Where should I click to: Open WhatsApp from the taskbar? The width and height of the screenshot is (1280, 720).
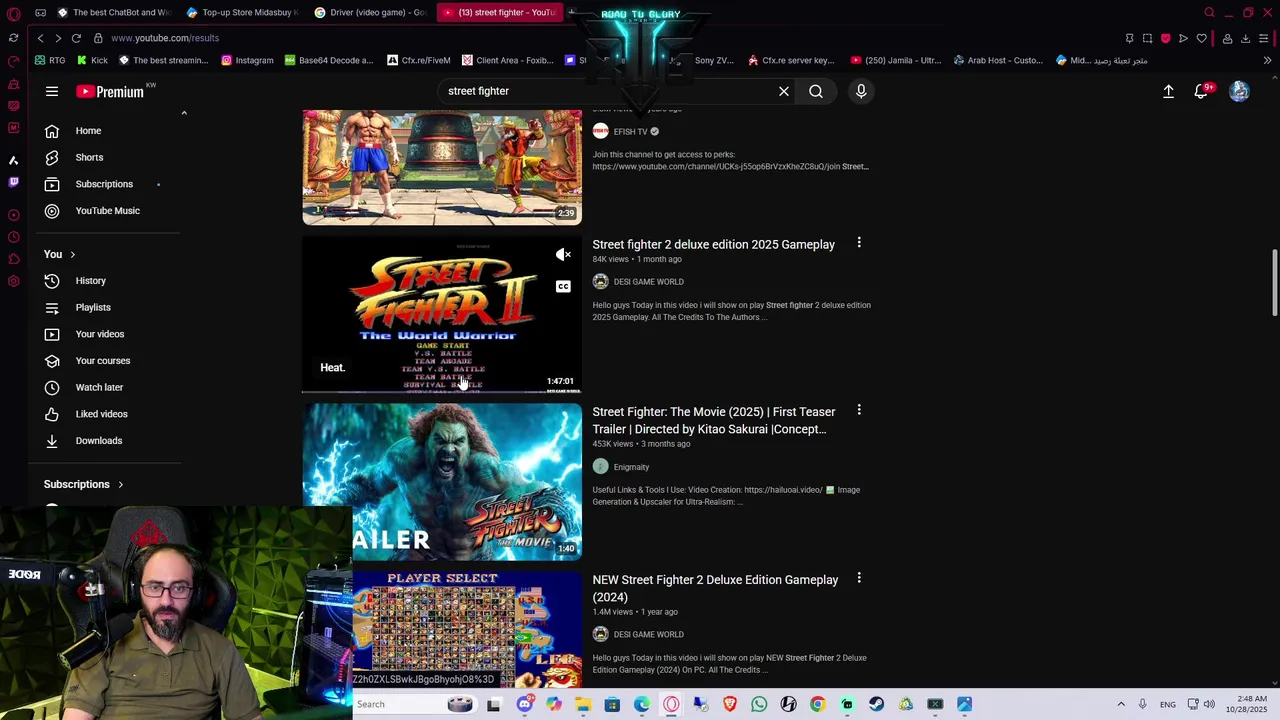point(759,704)
